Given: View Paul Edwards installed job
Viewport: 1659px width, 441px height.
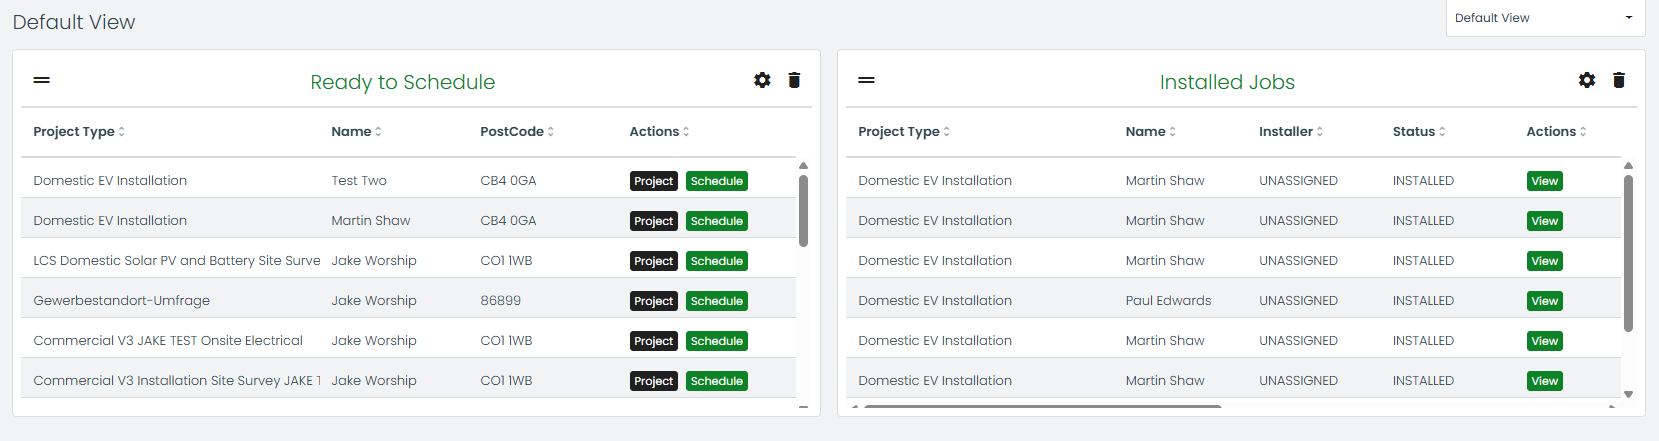Looking at the screenshot, I should point(1544,301).
